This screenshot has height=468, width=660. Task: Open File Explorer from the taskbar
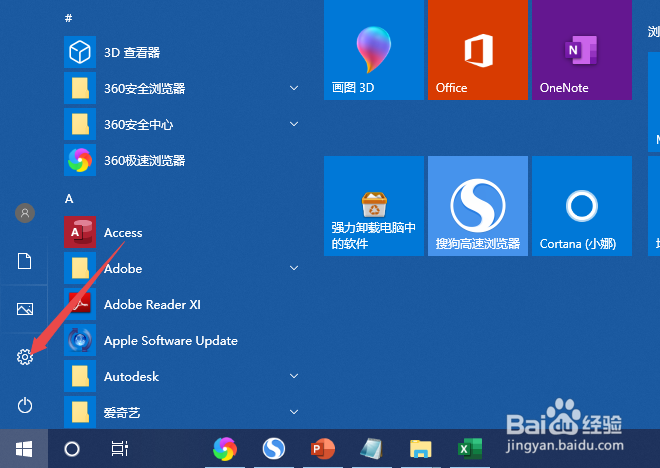click(420, 449)
